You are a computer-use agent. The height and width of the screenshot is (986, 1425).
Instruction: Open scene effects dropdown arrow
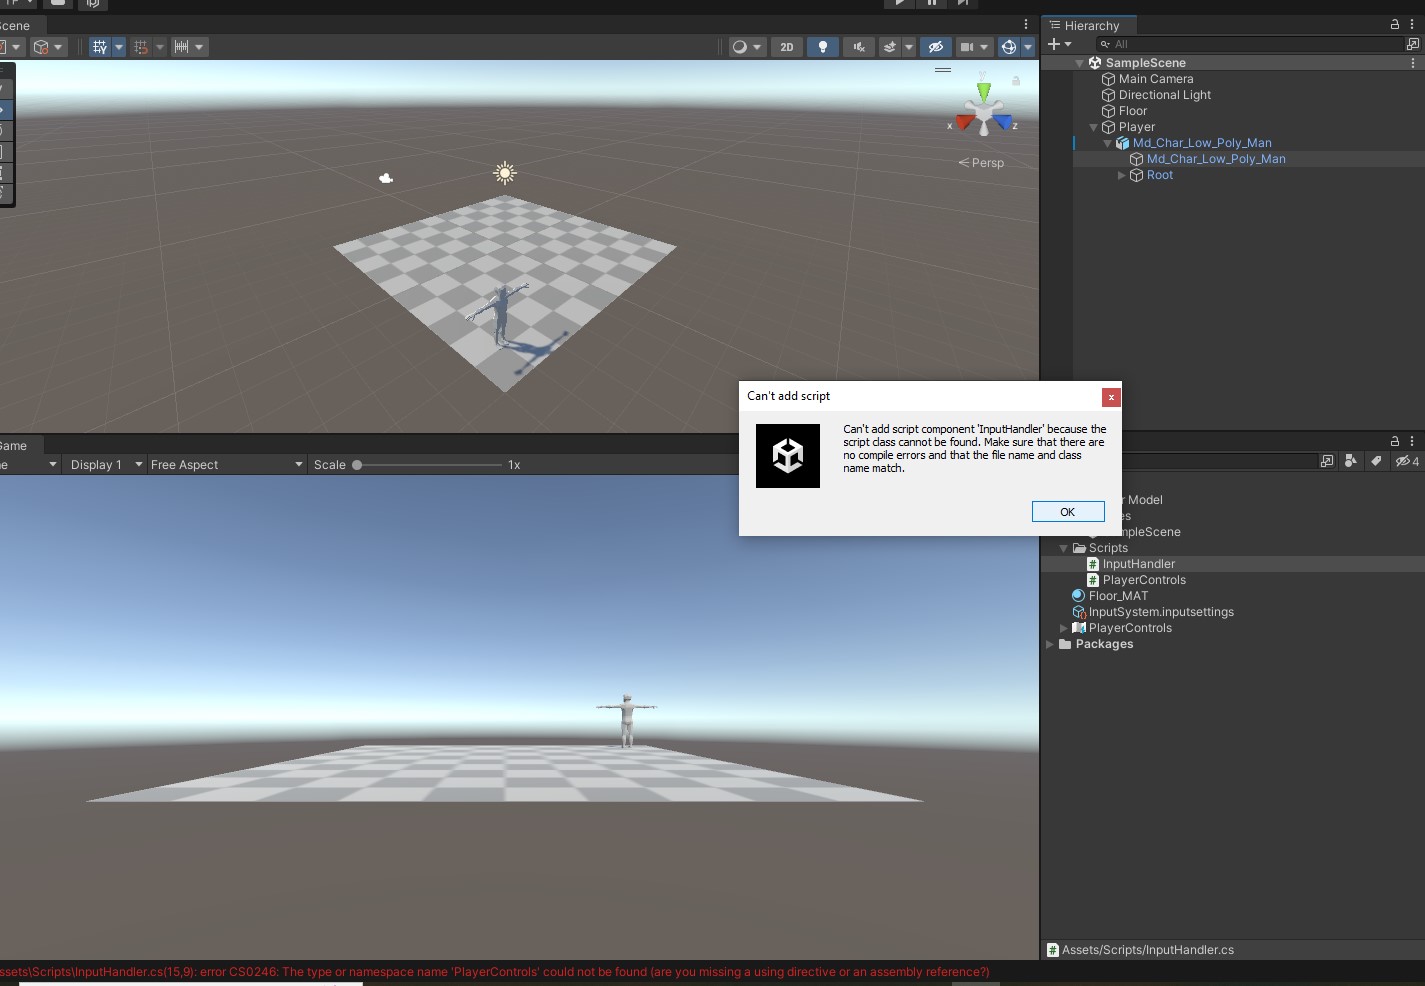click(x=909, y=47)
